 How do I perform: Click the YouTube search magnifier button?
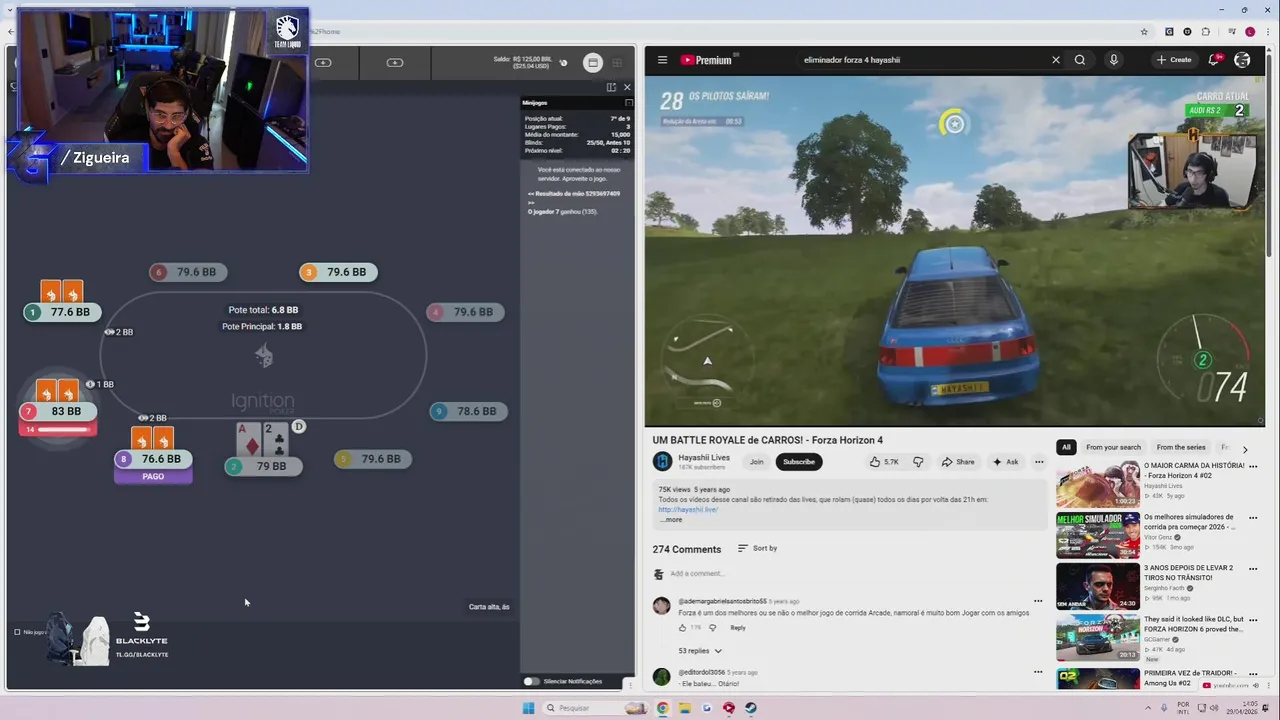point(1080,60)
